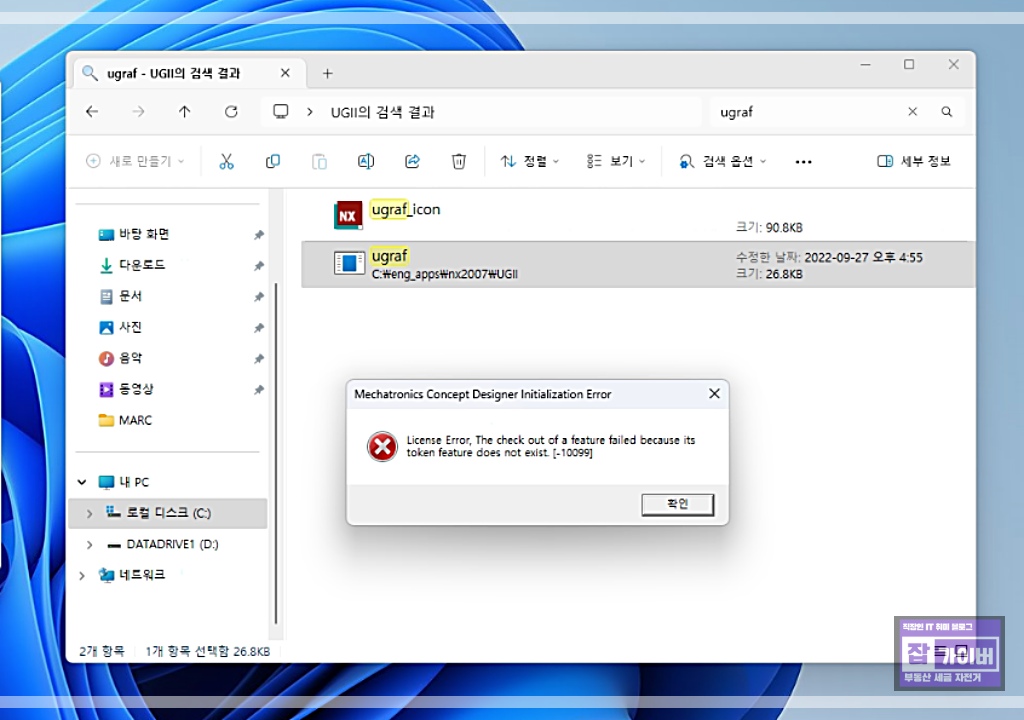1024x720 pixels.
Task: Open the three-dot more options menu
Action: 803,162
